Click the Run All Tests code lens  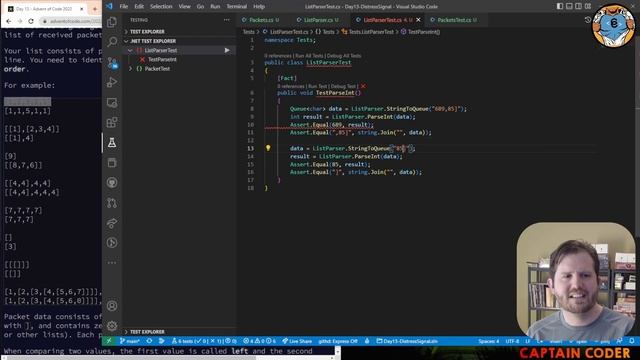click(x=310, y=56)
